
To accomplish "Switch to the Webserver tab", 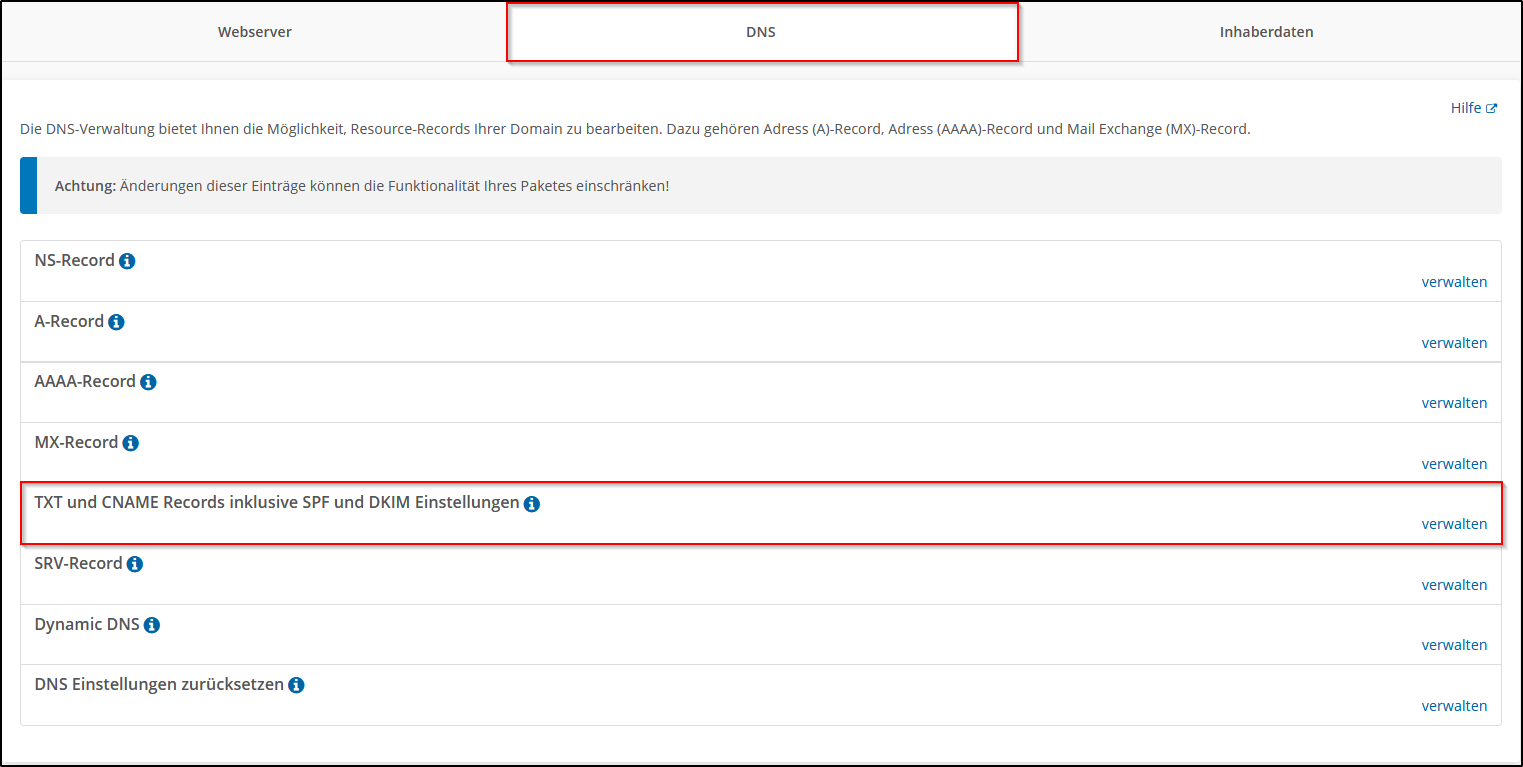I will pyautogui.click(x=255, y=32).
